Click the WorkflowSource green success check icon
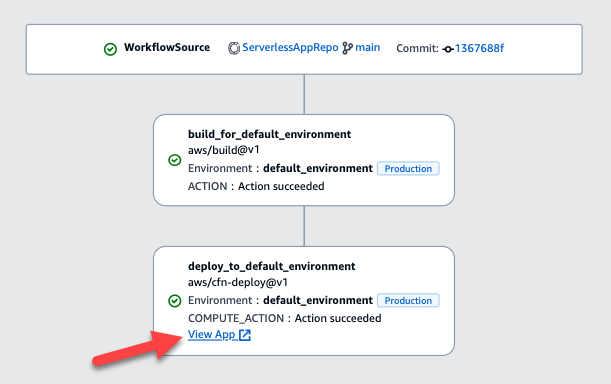Viewport: 611px width, 384px height. (x=110, y=49)
